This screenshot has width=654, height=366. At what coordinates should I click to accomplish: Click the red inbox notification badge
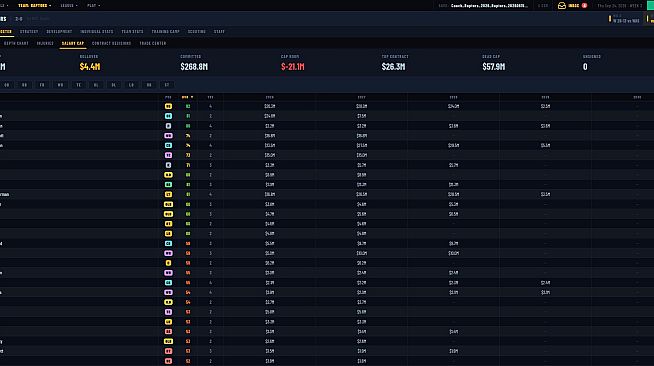click(584, 5)
